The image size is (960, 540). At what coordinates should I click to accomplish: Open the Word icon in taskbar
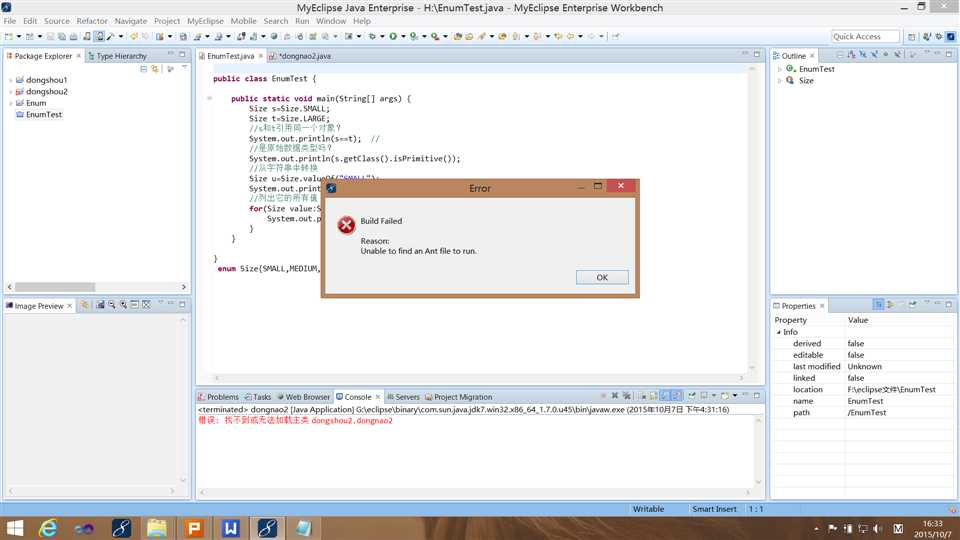point(230,528)
